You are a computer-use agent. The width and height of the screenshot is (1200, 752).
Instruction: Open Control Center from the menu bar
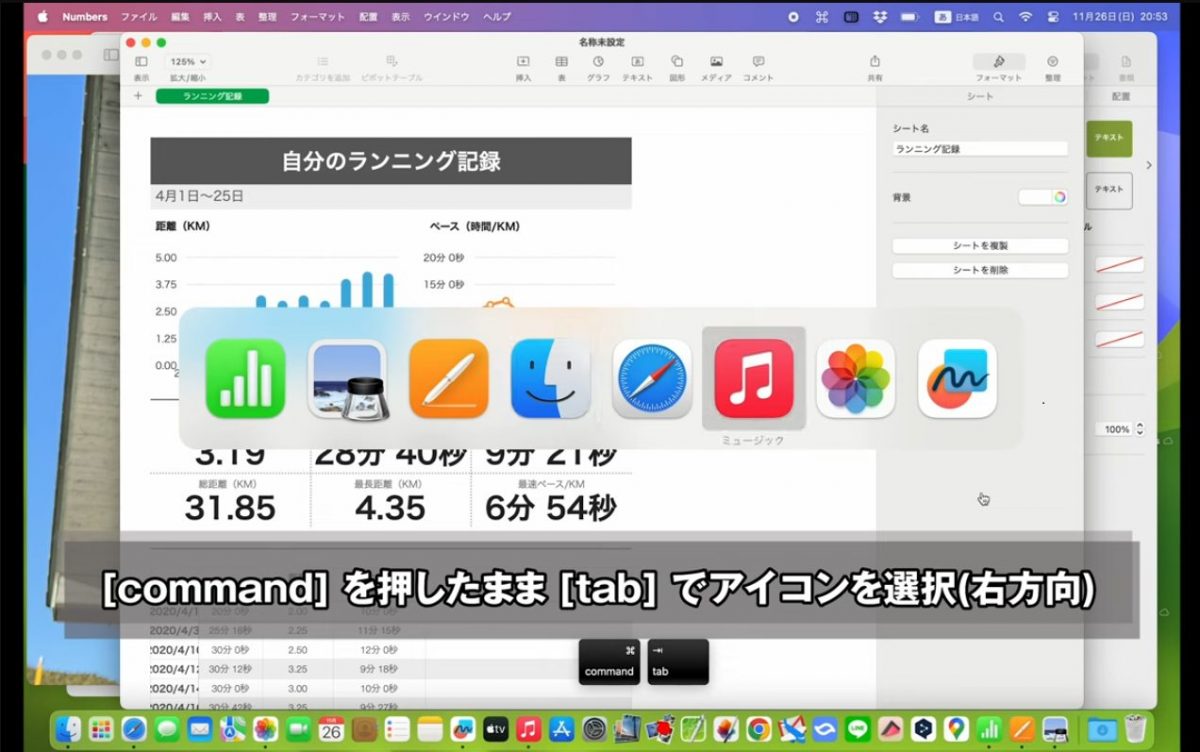coord(1053,17)
